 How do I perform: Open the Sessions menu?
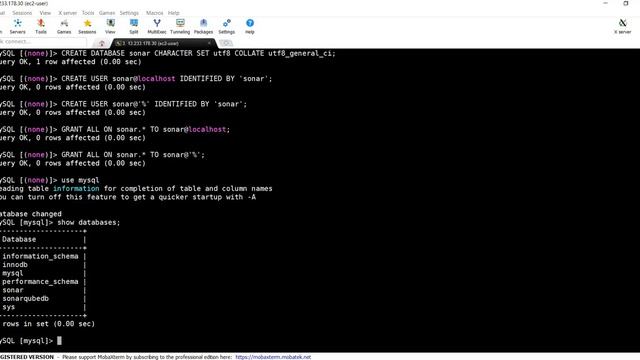[x=22, y=13]
